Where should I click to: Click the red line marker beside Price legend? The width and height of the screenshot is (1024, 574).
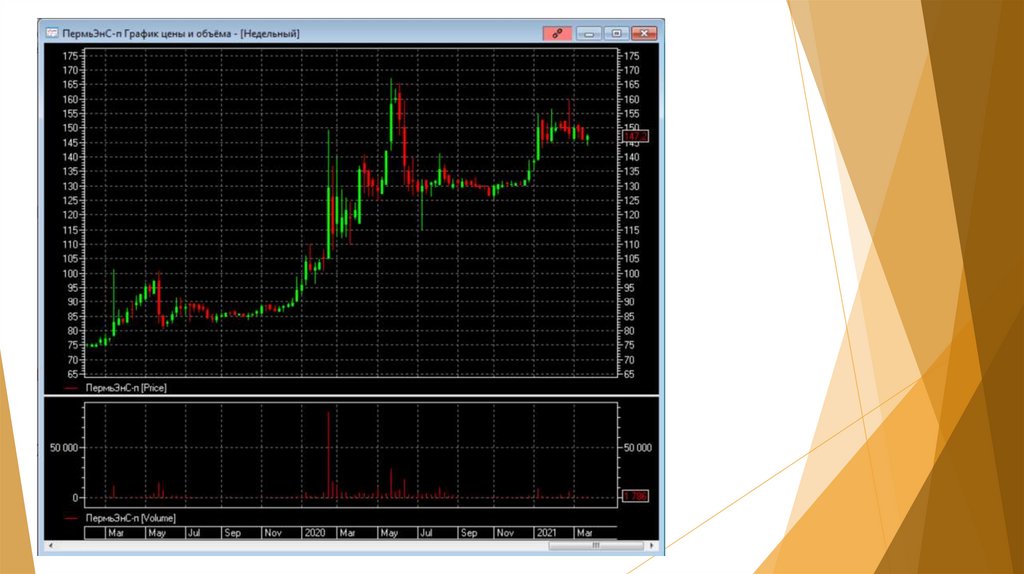point(70,386)
